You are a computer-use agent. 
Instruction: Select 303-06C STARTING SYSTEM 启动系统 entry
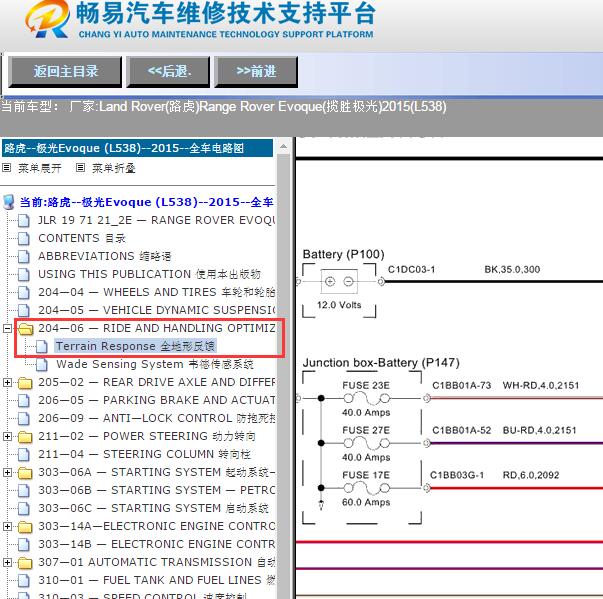point(153,508)
